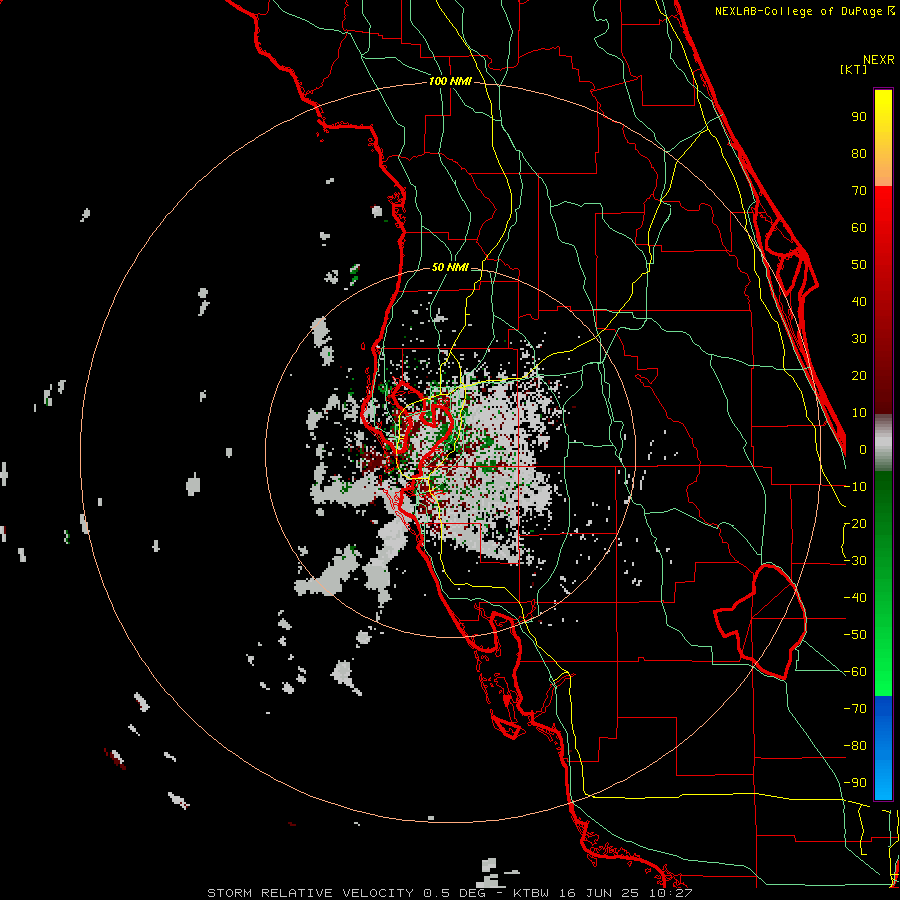900x900 pixels.
Task: Select the positive 30 scale value
Action: (x=859, y=339)
